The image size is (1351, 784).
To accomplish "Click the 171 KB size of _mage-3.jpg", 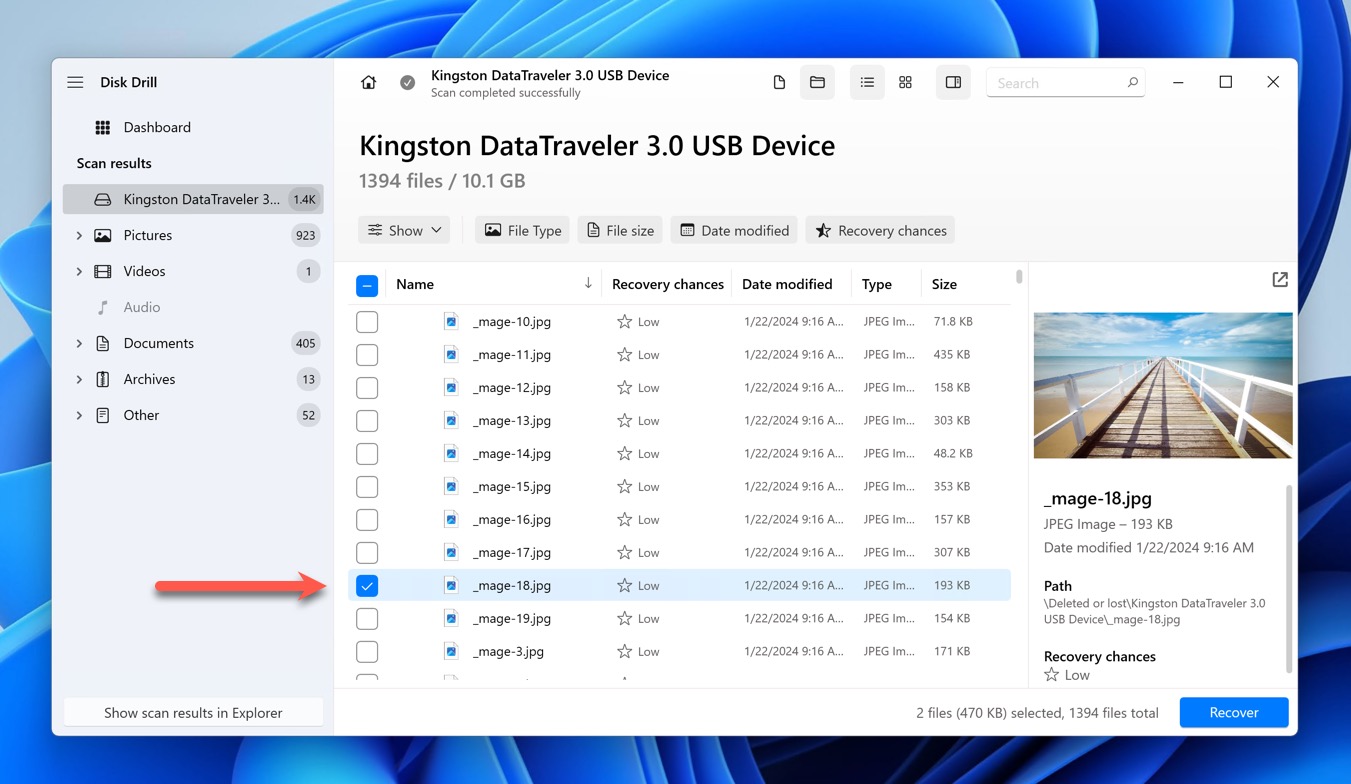I will pos(952,652).
